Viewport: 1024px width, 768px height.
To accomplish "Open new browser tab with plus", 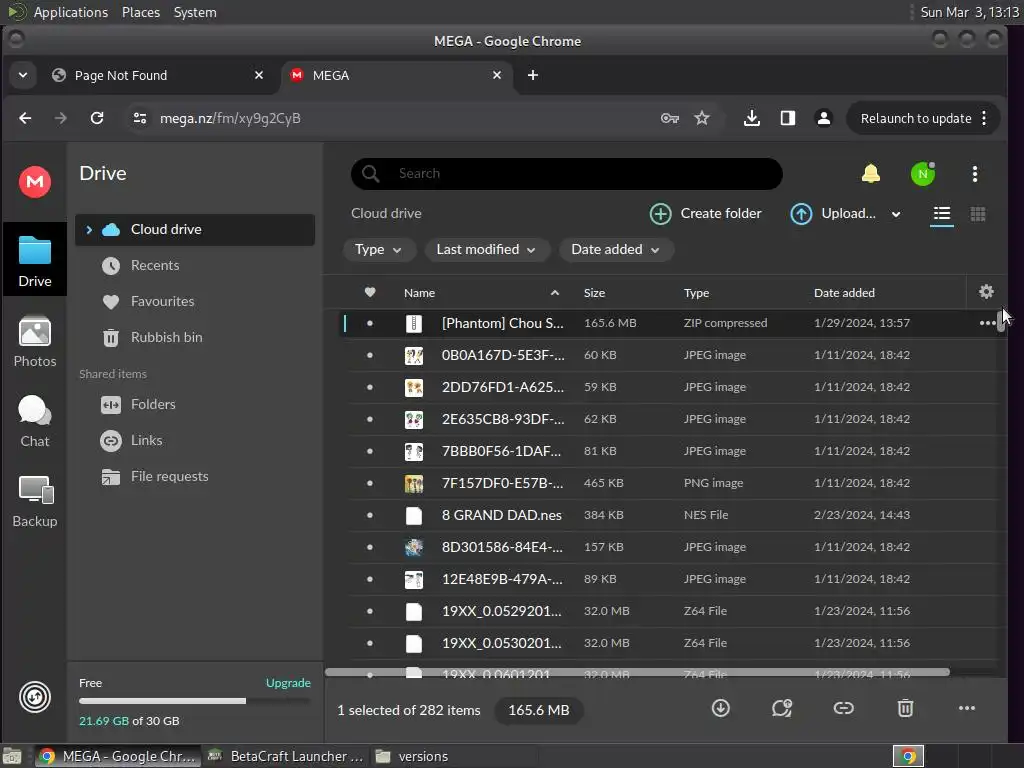I will (533, 75).
